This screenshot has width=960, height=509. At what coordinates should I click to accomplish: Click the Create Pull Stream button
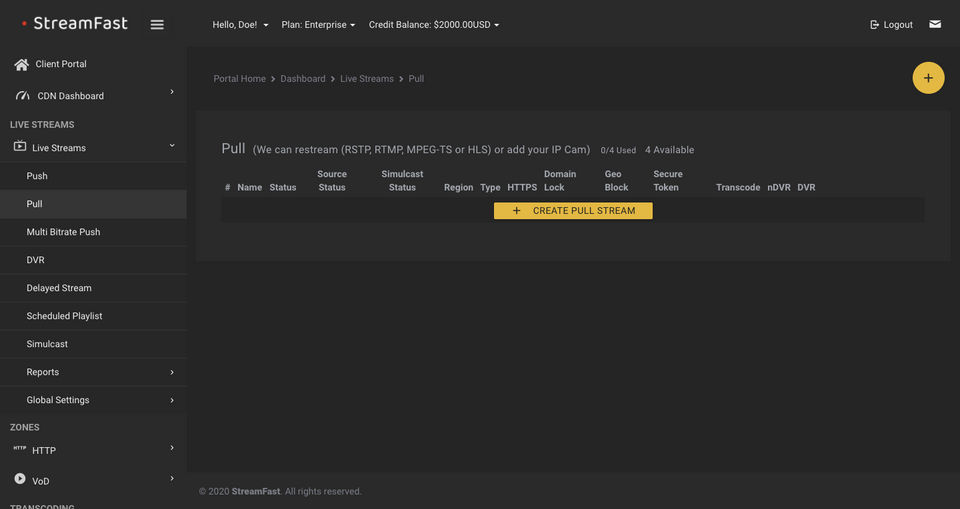pos(573,211)
